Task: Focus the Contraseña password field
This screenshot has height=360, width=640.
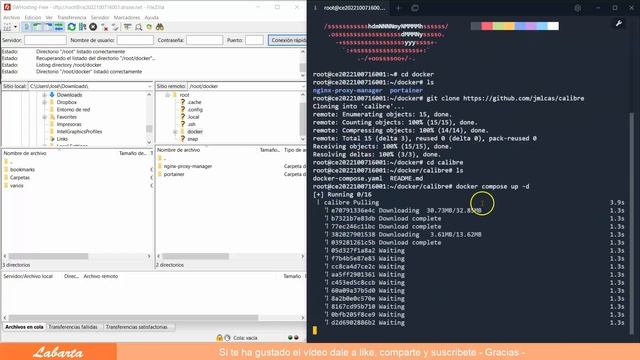Action: click(204, 40)
